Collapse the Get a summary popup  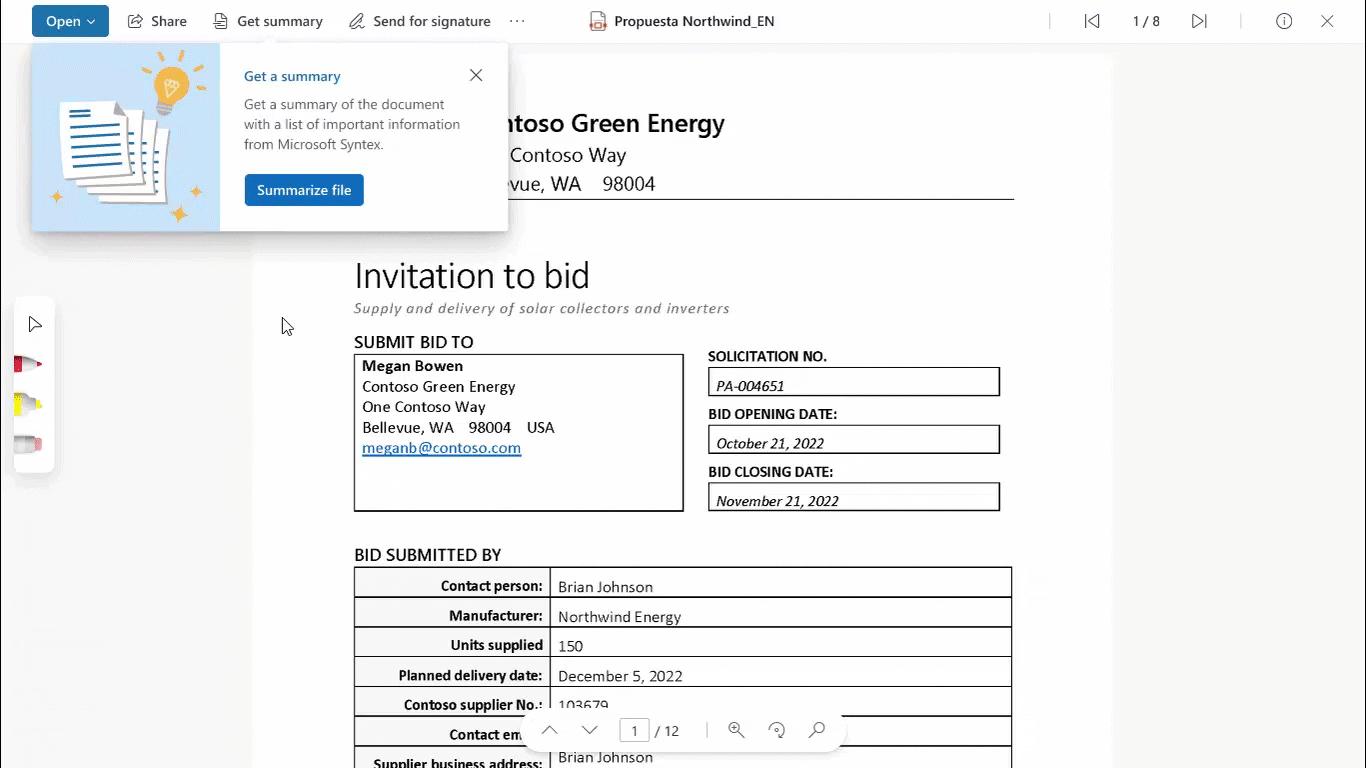475,74
